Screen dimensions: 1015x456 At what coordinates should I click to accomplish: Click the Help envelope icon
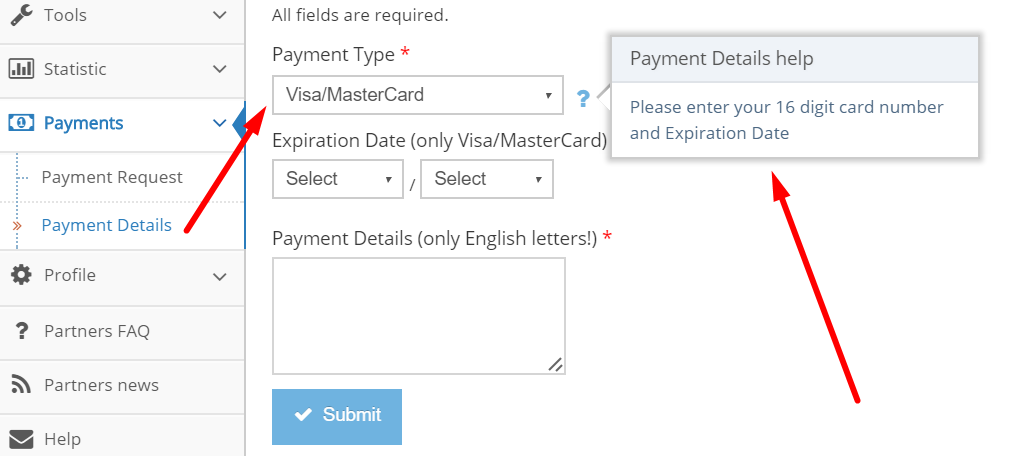click(x=21, y=439)
